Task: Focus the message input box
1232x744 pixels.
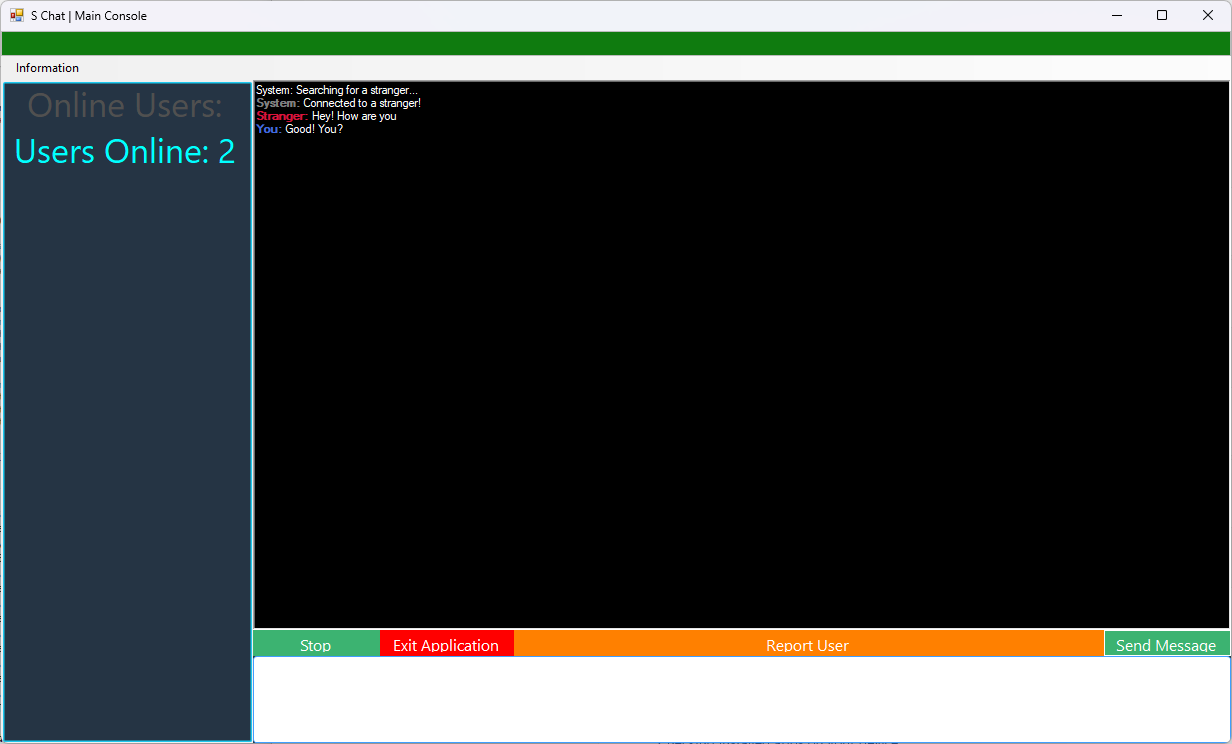Action: tap(742, 699)
